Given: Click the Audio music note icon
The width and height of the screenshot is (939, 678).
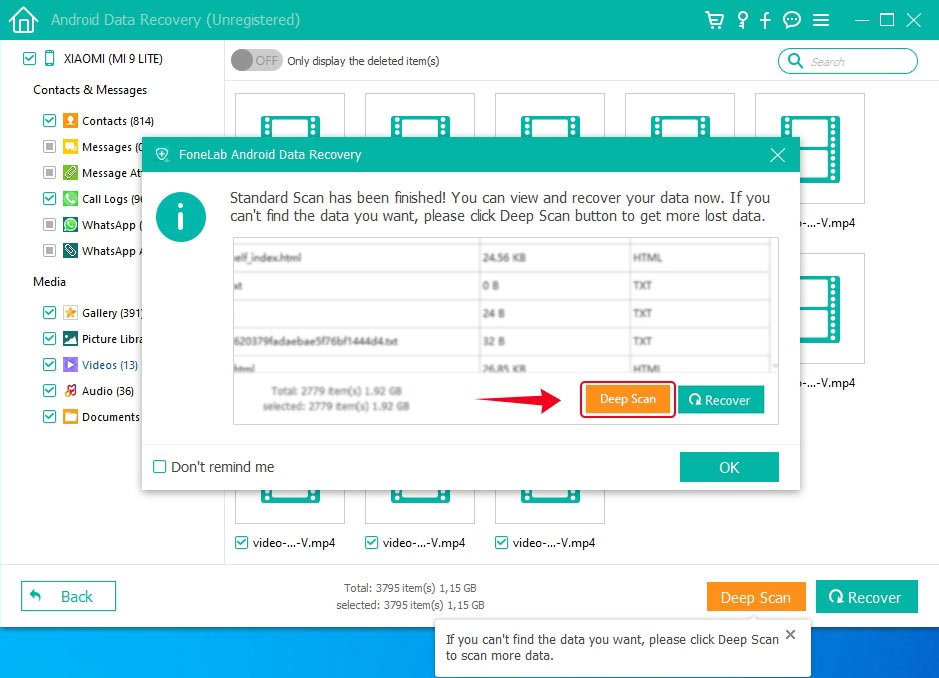Looking at the screenshot, I should coord(71,391).
